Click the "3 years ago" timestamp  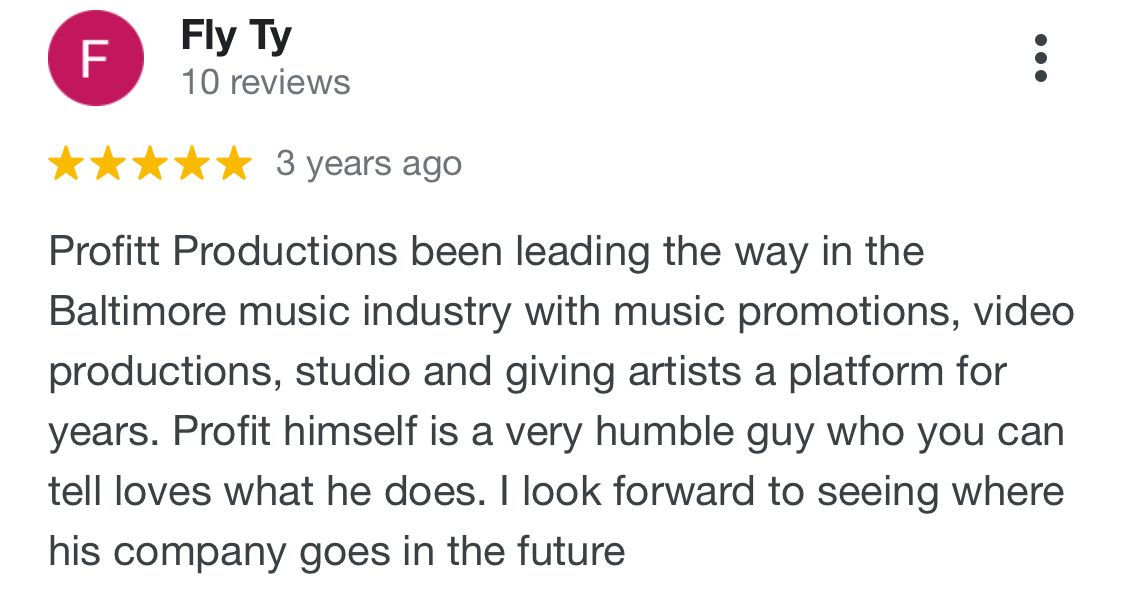tap(369, 164)
